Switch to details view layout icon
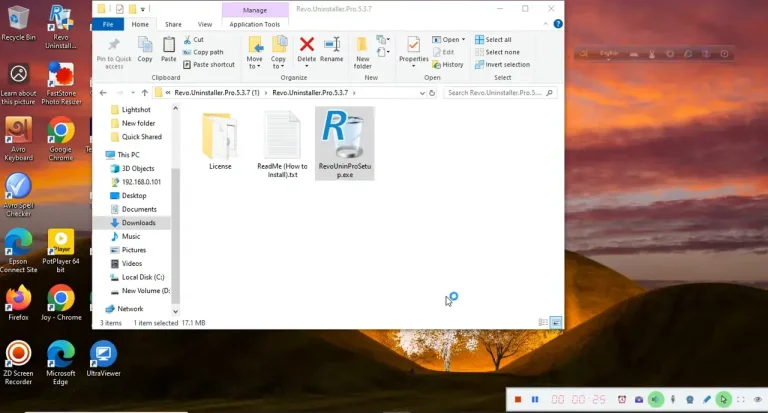Screen dimensions: 768x413 pos(543,322)
